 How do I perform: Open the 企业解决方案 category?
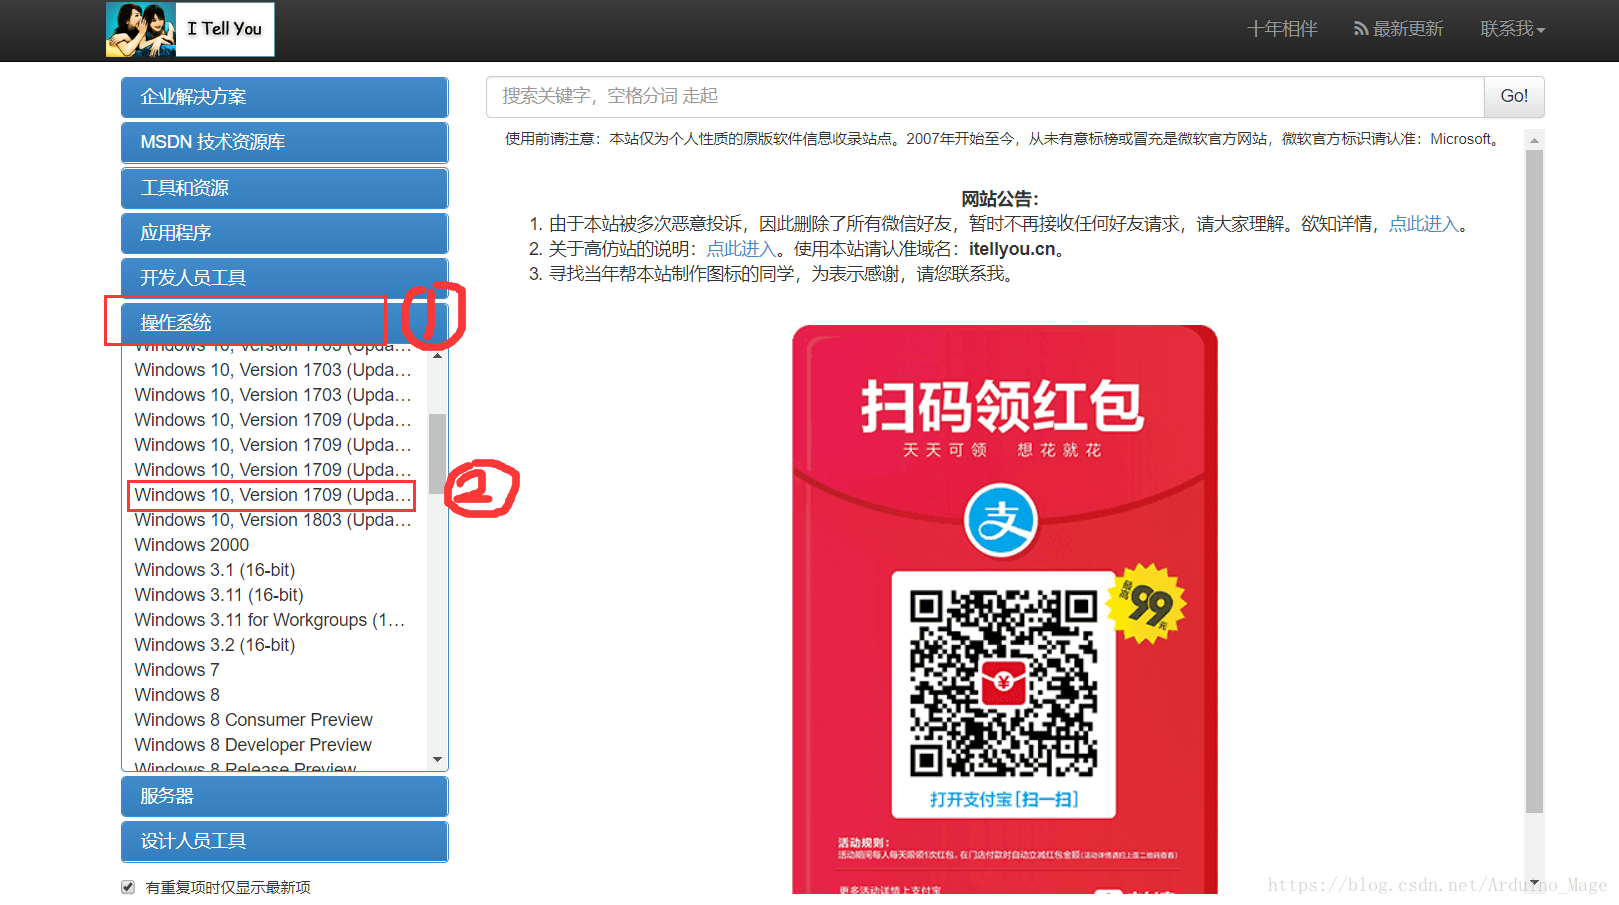click(x=285, y=97)
